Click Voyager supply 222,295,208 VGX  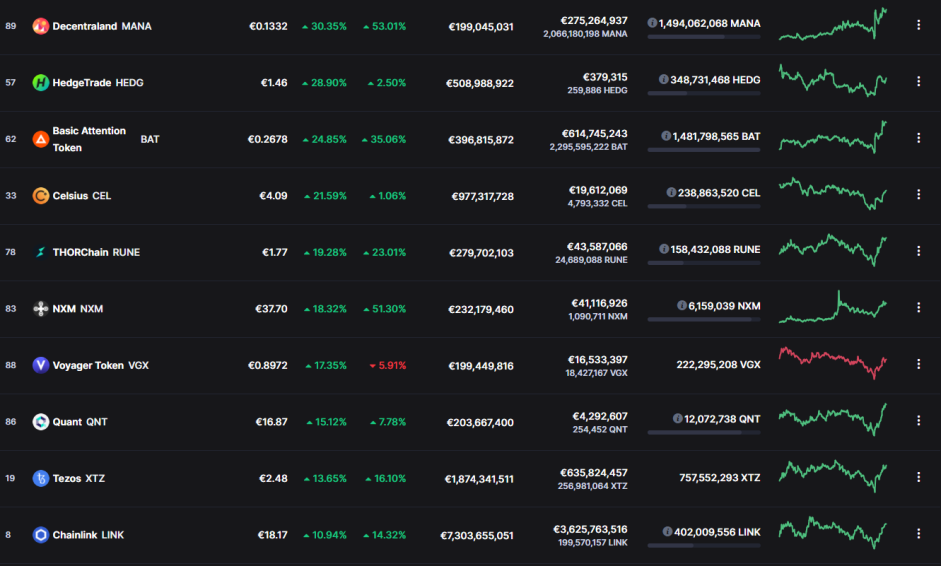click(718, 365)
